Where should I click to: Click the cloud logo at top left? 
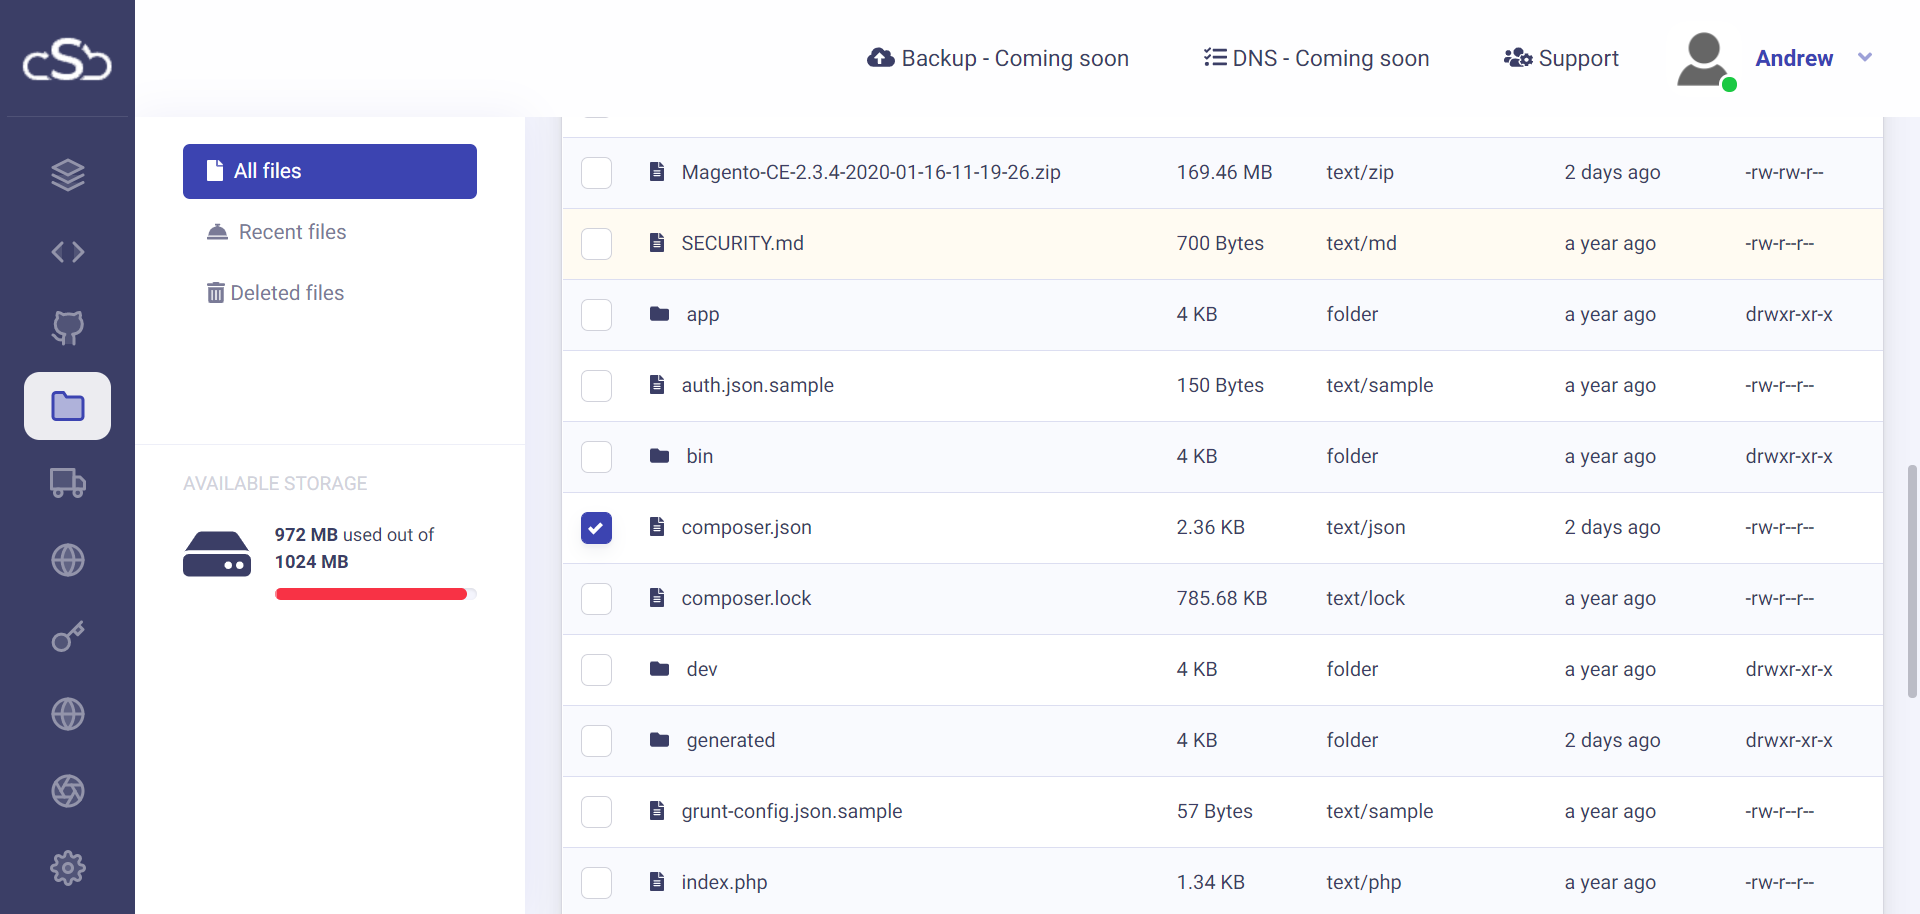(67, 59)
